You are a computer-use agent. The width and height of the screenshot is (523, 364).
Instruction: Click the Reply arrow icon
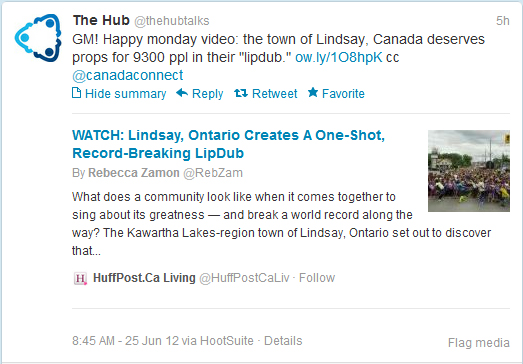click(x=182, y=93)
